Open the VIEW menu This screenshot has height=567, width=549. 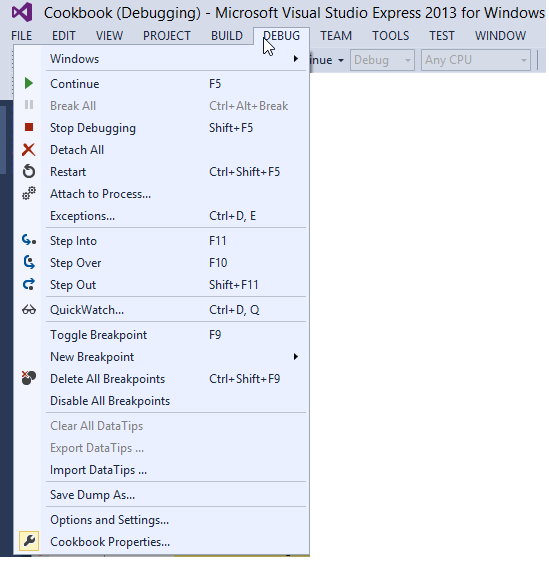click(109, 36)
